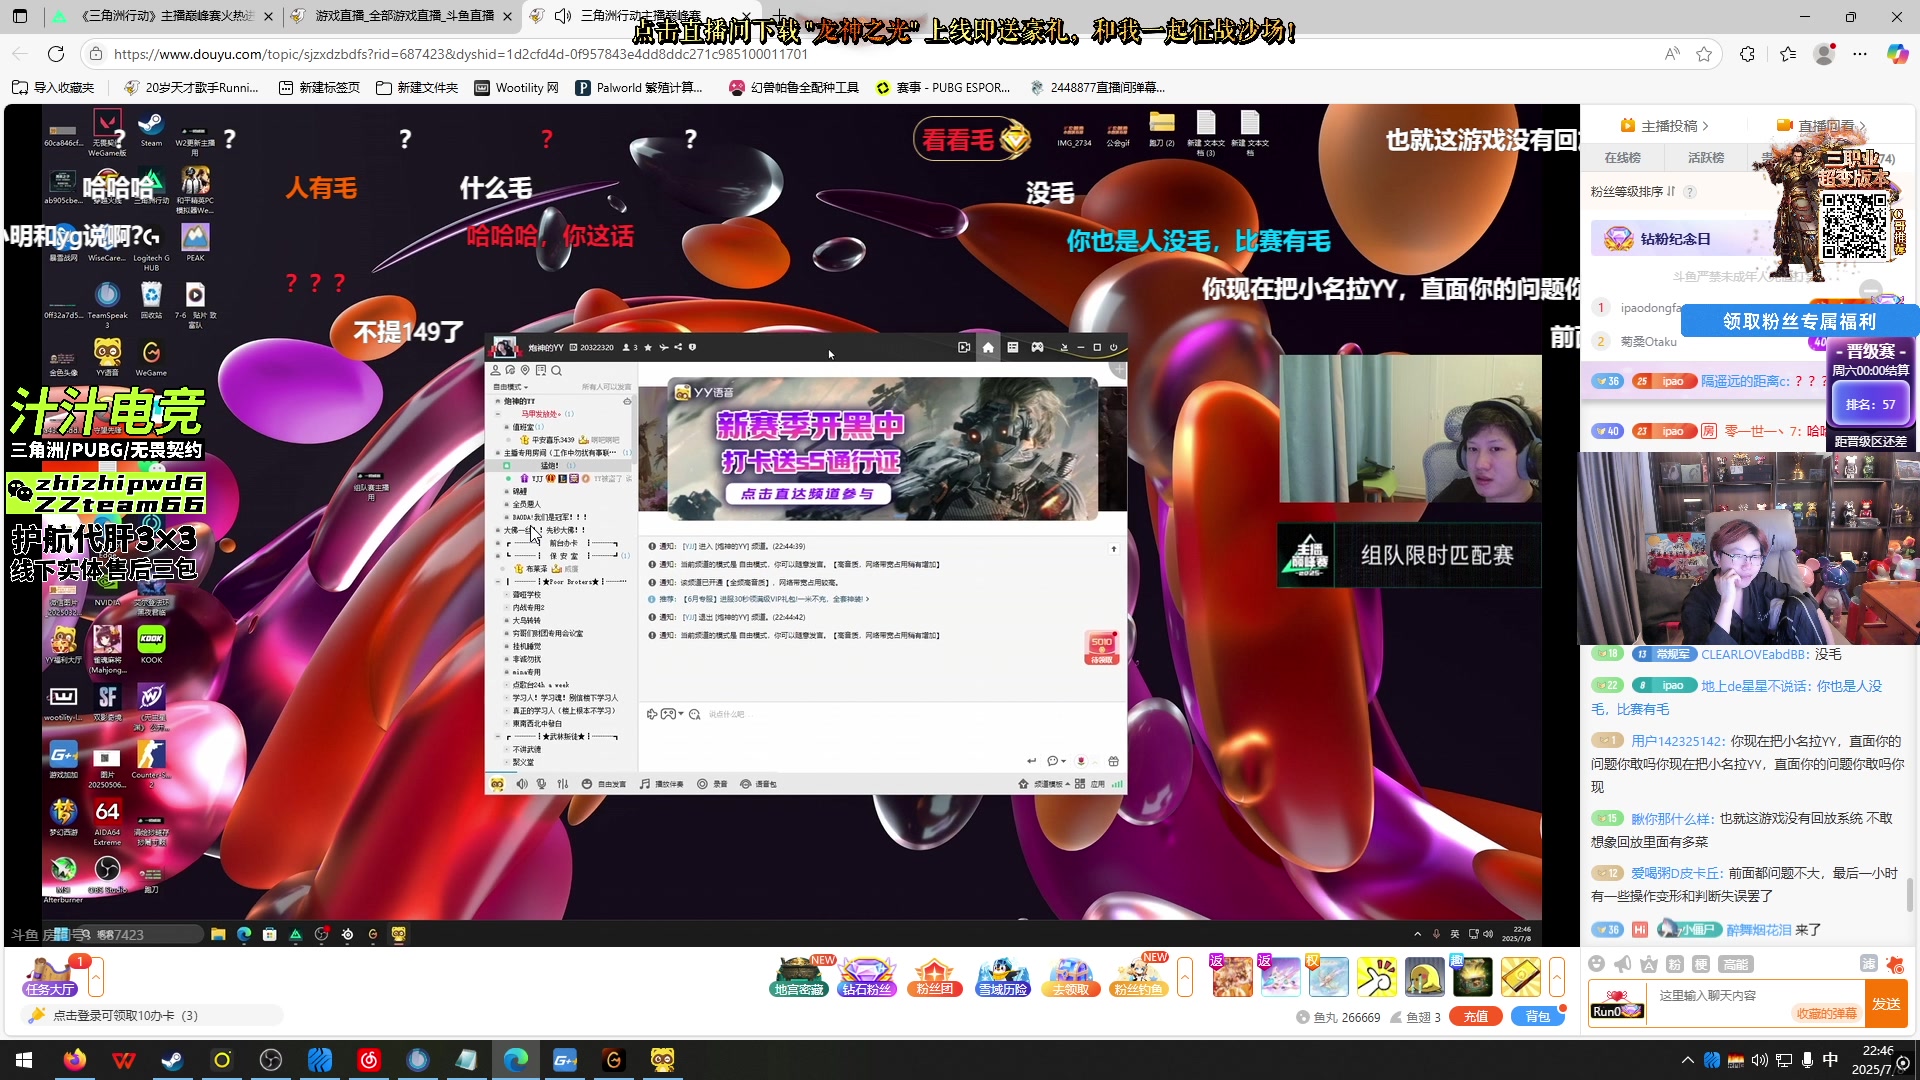Image resolution: width=1920 pixels, height=1080 pixels.
Task: Mute the audio-playing Douyu tab
Action: (x=563, y=16)
